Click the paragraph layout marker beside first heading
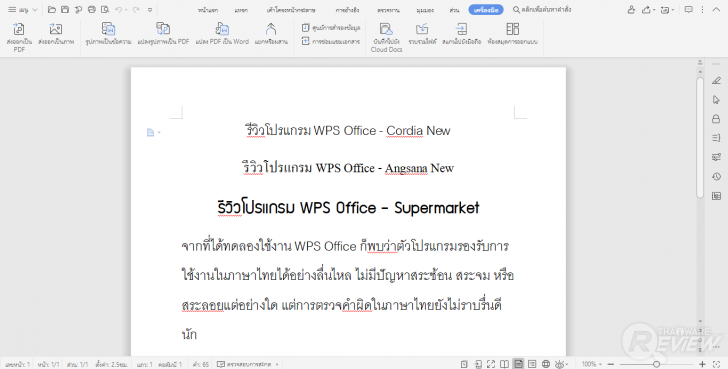Screen dimensions: 728x369 tap(150, 133)
